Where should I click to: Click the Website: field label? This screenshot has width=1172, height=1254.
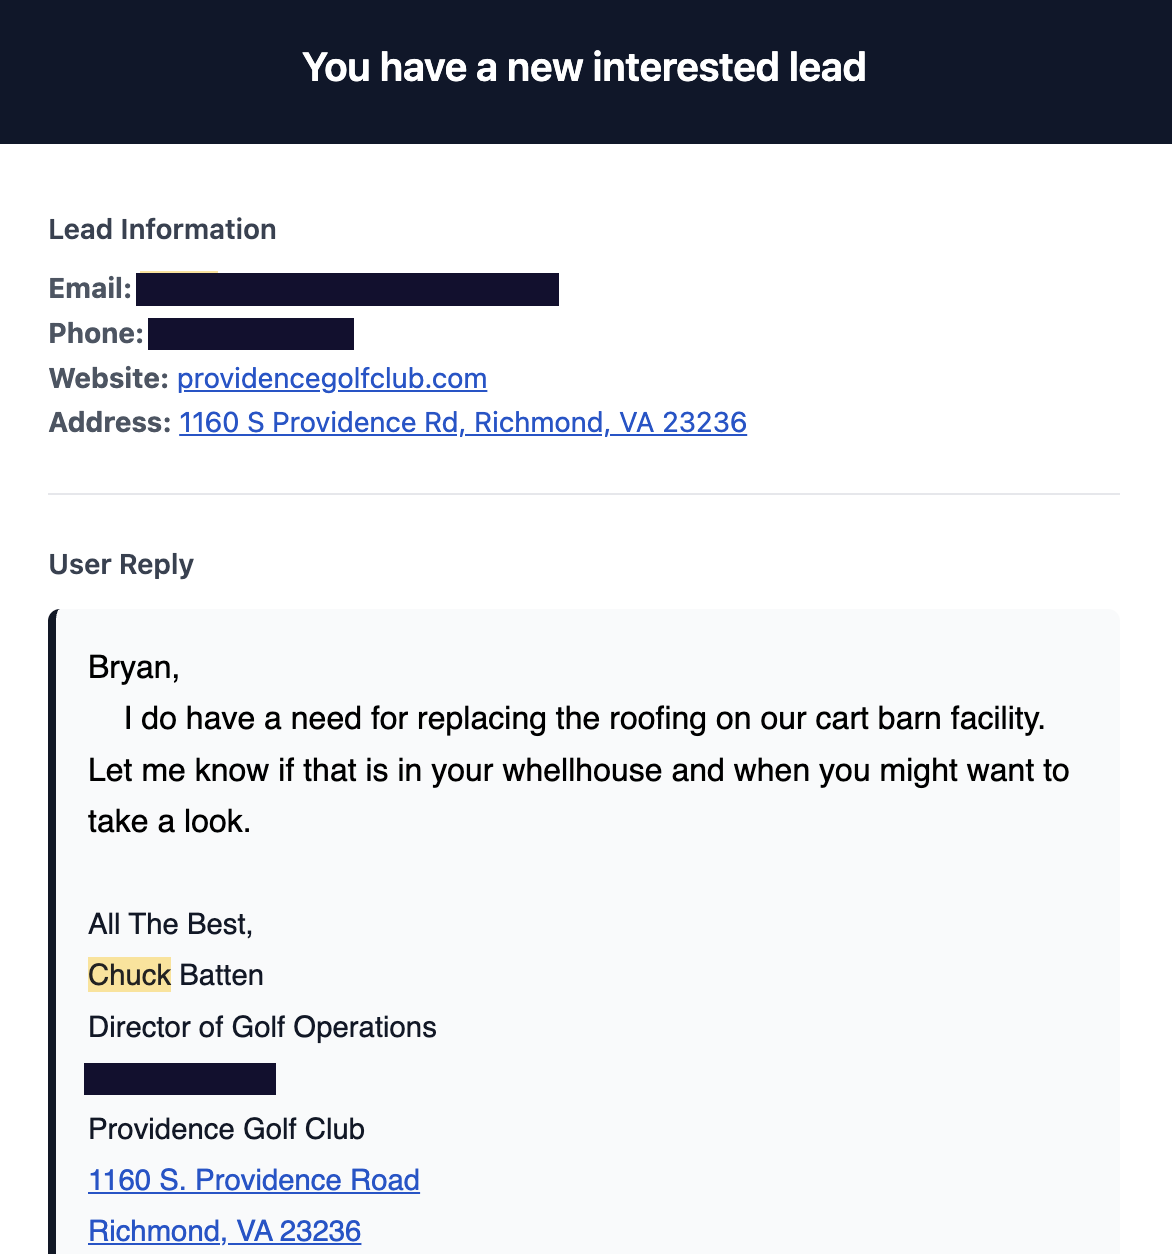pos(109,378)
